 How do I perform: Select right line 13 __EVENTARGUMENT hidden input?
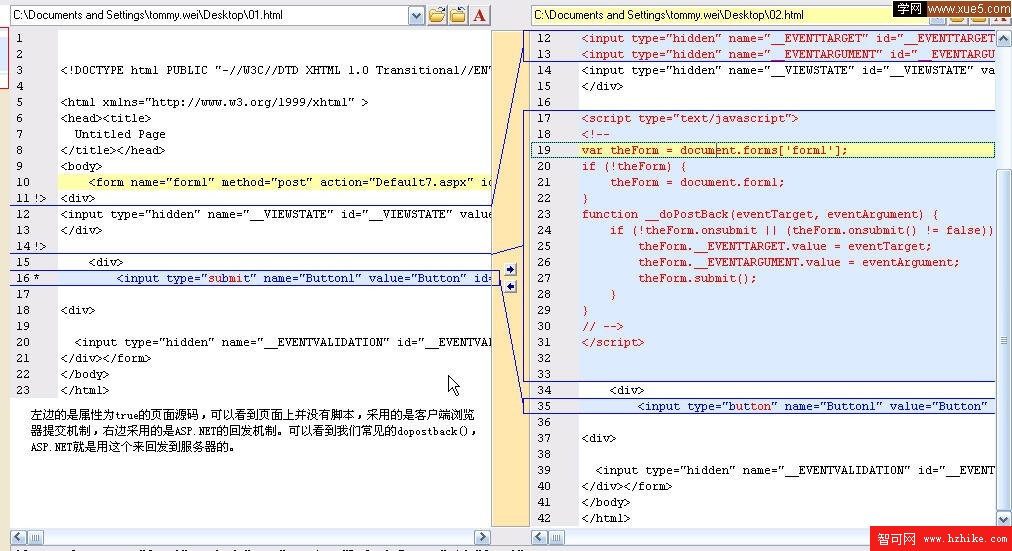tap(787, 54)
